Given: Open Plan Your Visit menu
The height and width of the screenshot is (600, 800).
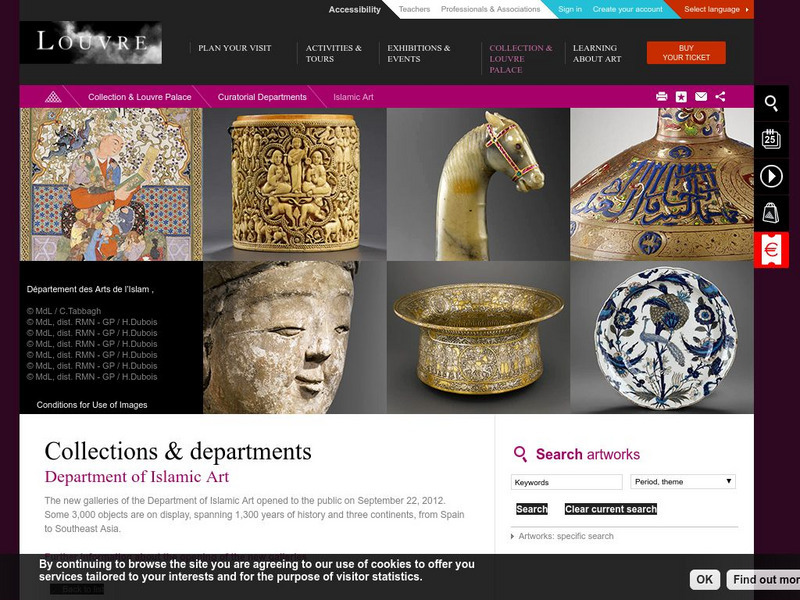Looking at the screenshot, I should pyautogui.click(x=235, y=48).
